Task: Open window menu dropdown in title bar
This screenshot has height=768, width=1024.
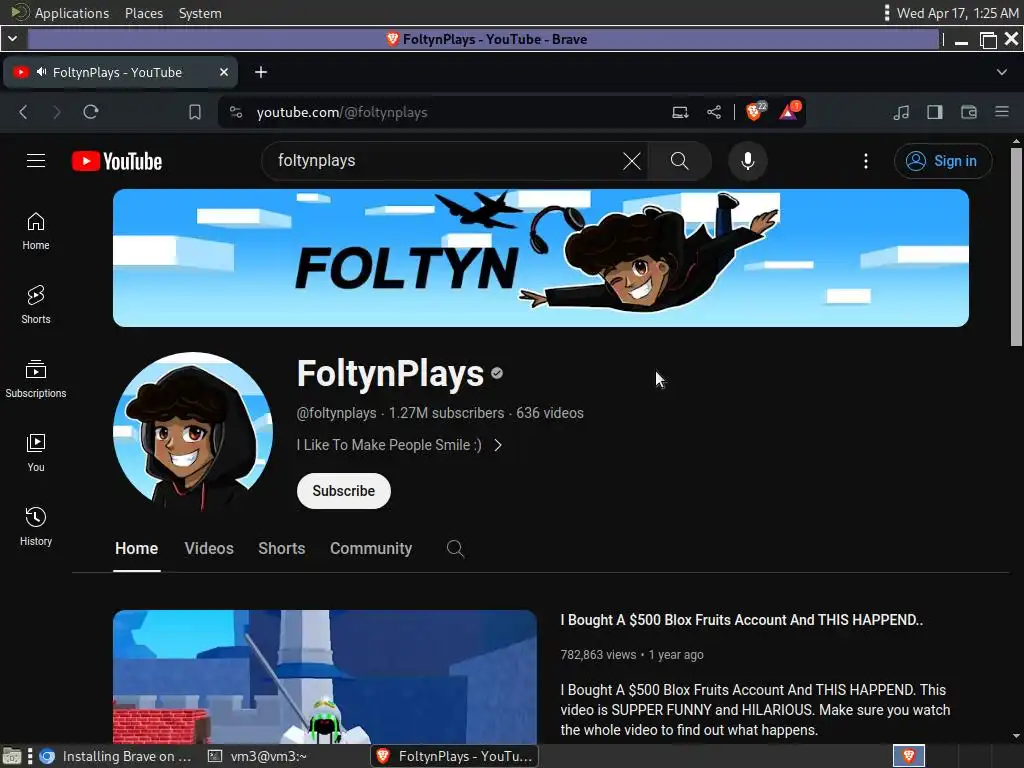Action: point(12,39)
